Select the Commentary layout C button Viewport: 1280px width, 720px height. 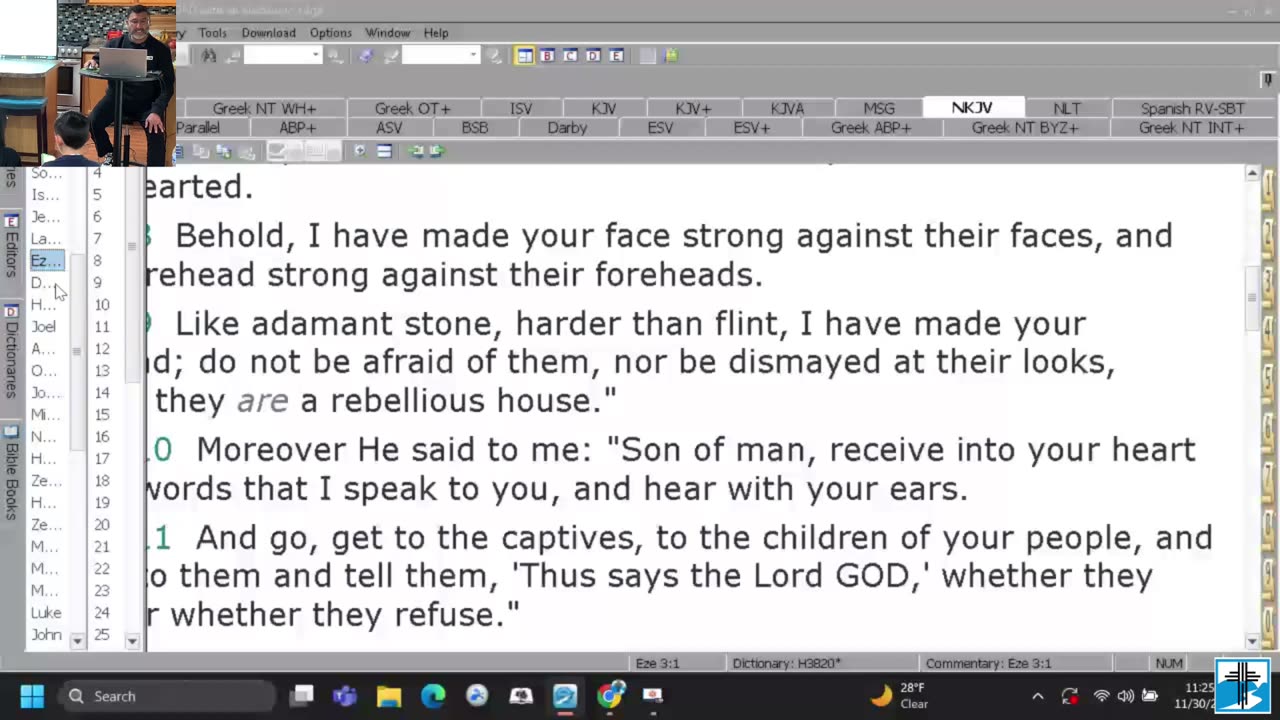(x=570, y=56)
